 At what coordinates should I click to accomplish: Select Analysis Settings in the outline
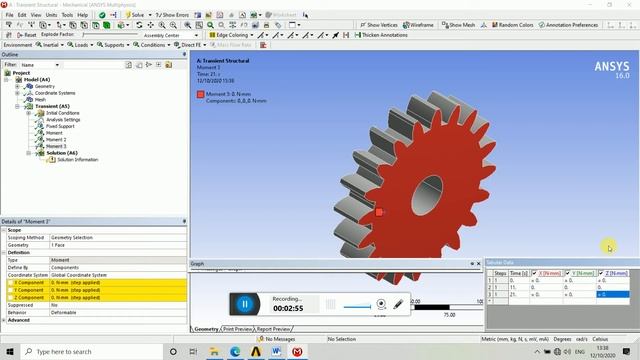pyautogui.click(x=63, y=120)
